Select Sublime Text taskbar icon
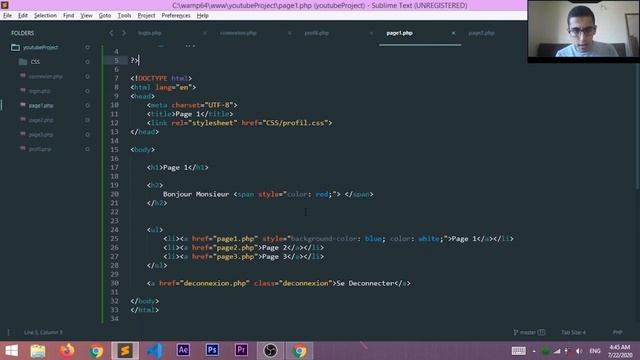 coord(125,351)
